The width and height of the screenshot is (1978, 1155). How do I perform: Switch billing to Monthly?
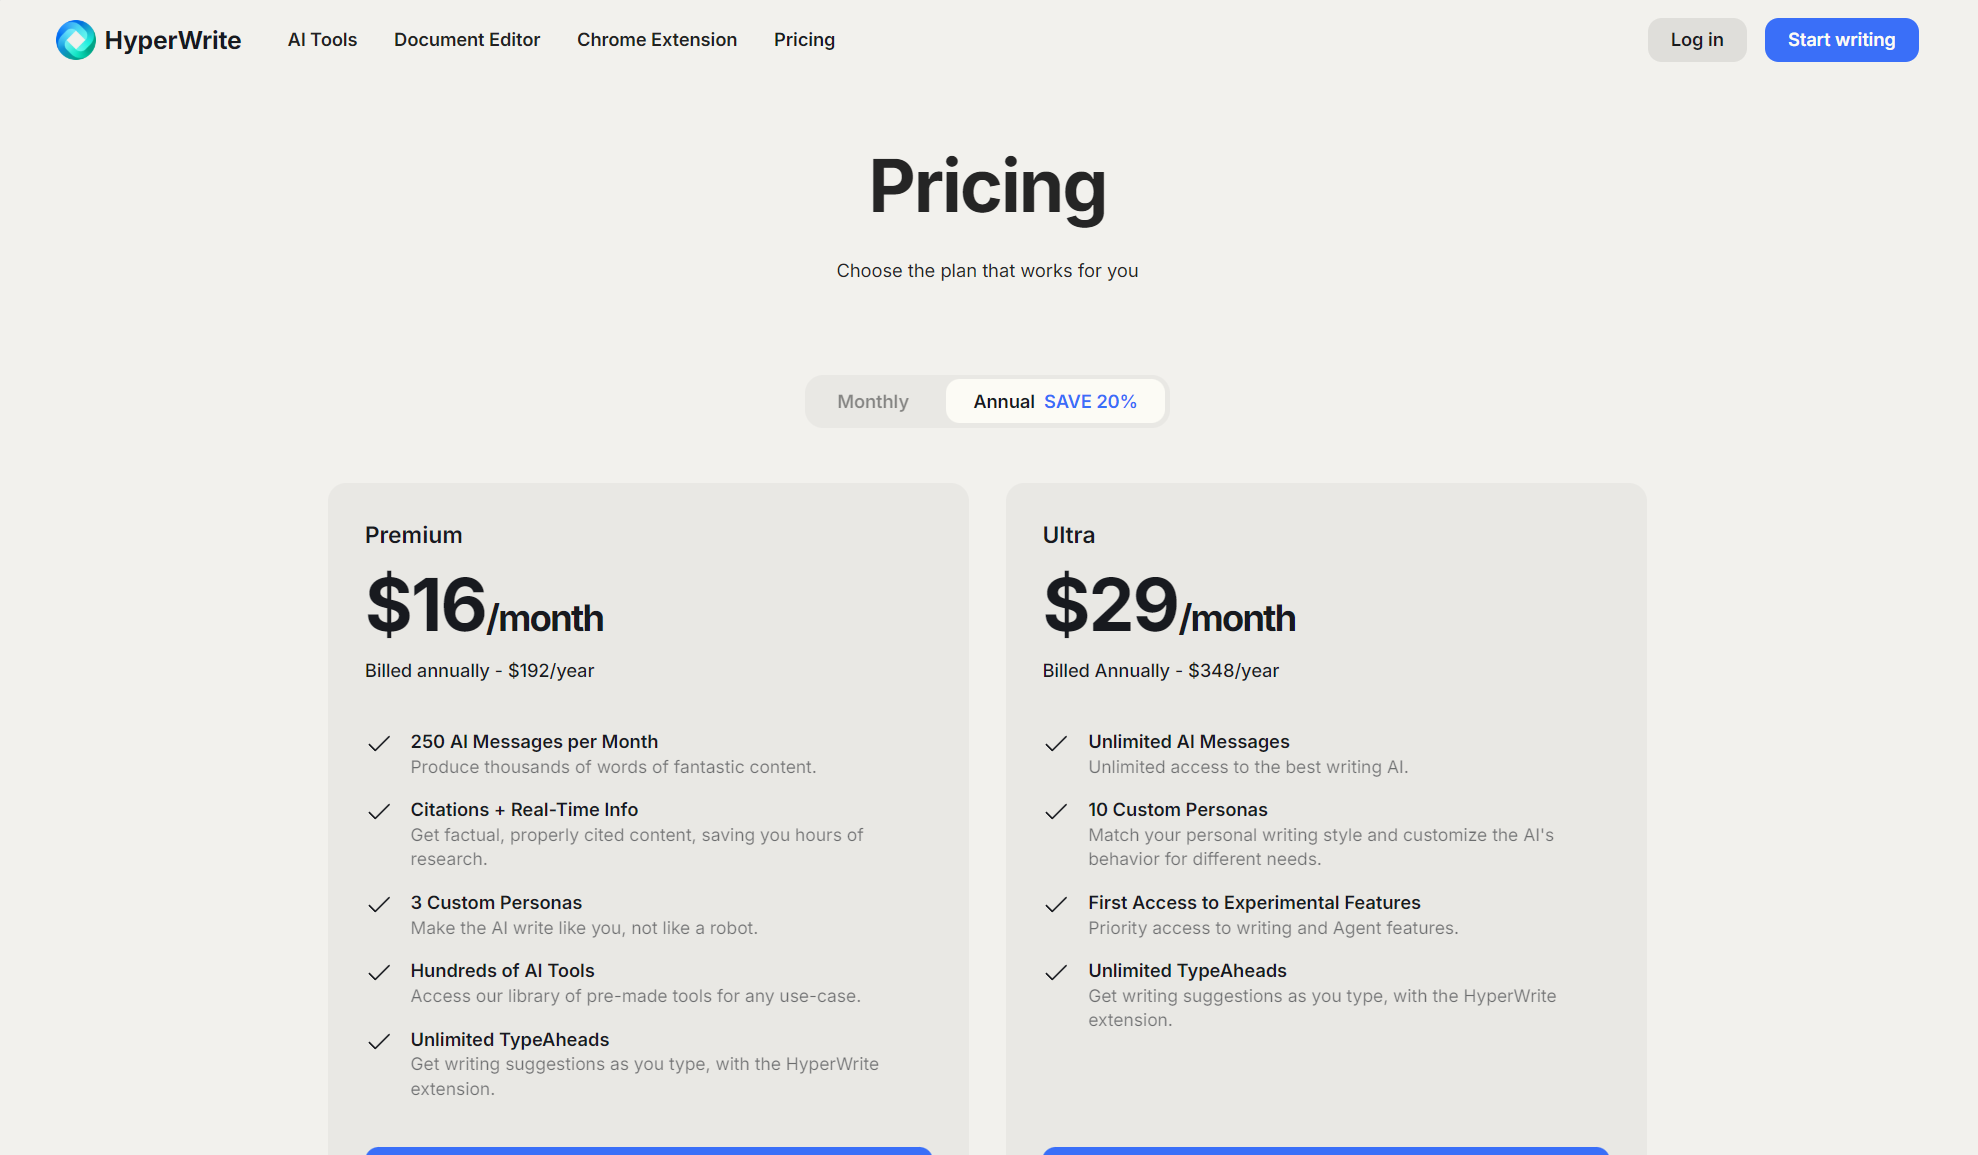[x=873, y=402]
